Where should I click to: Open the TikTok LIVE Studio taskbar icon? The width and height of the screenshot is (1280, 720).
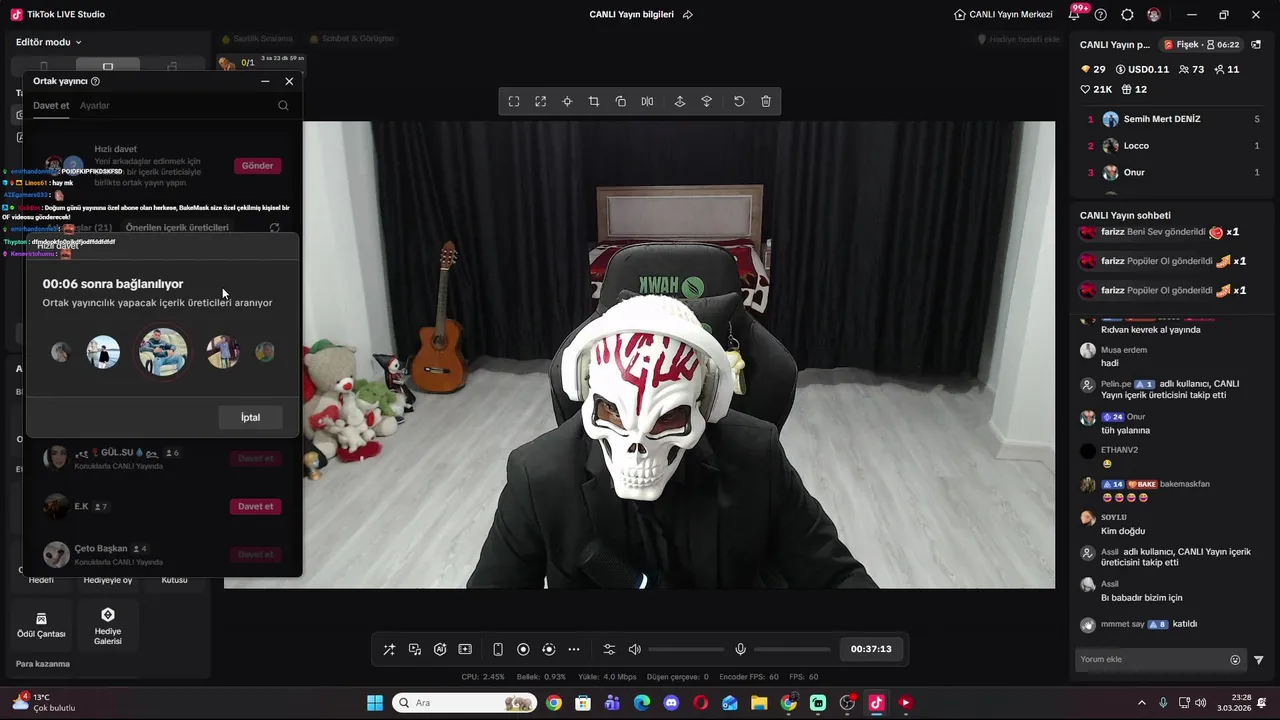[x=876, y=703]
